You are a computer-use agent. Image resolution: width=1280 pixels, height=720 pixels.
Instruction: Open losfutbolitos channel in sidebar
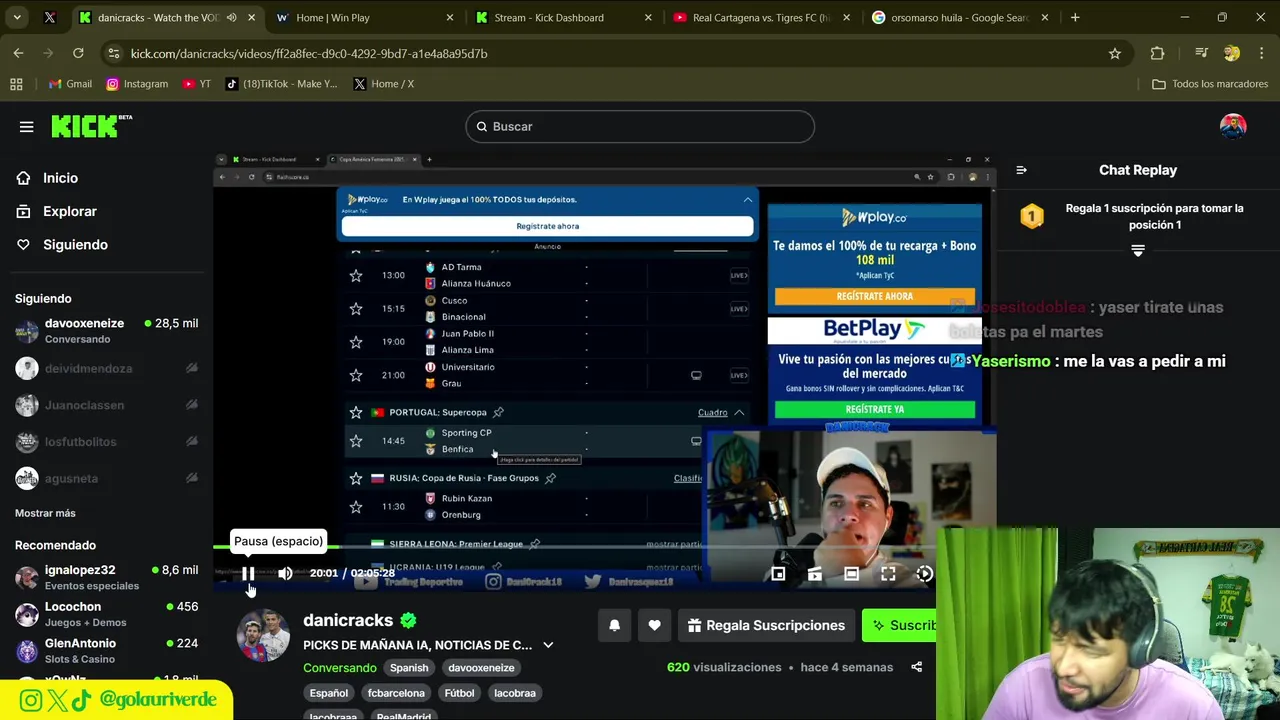point(106,442)
